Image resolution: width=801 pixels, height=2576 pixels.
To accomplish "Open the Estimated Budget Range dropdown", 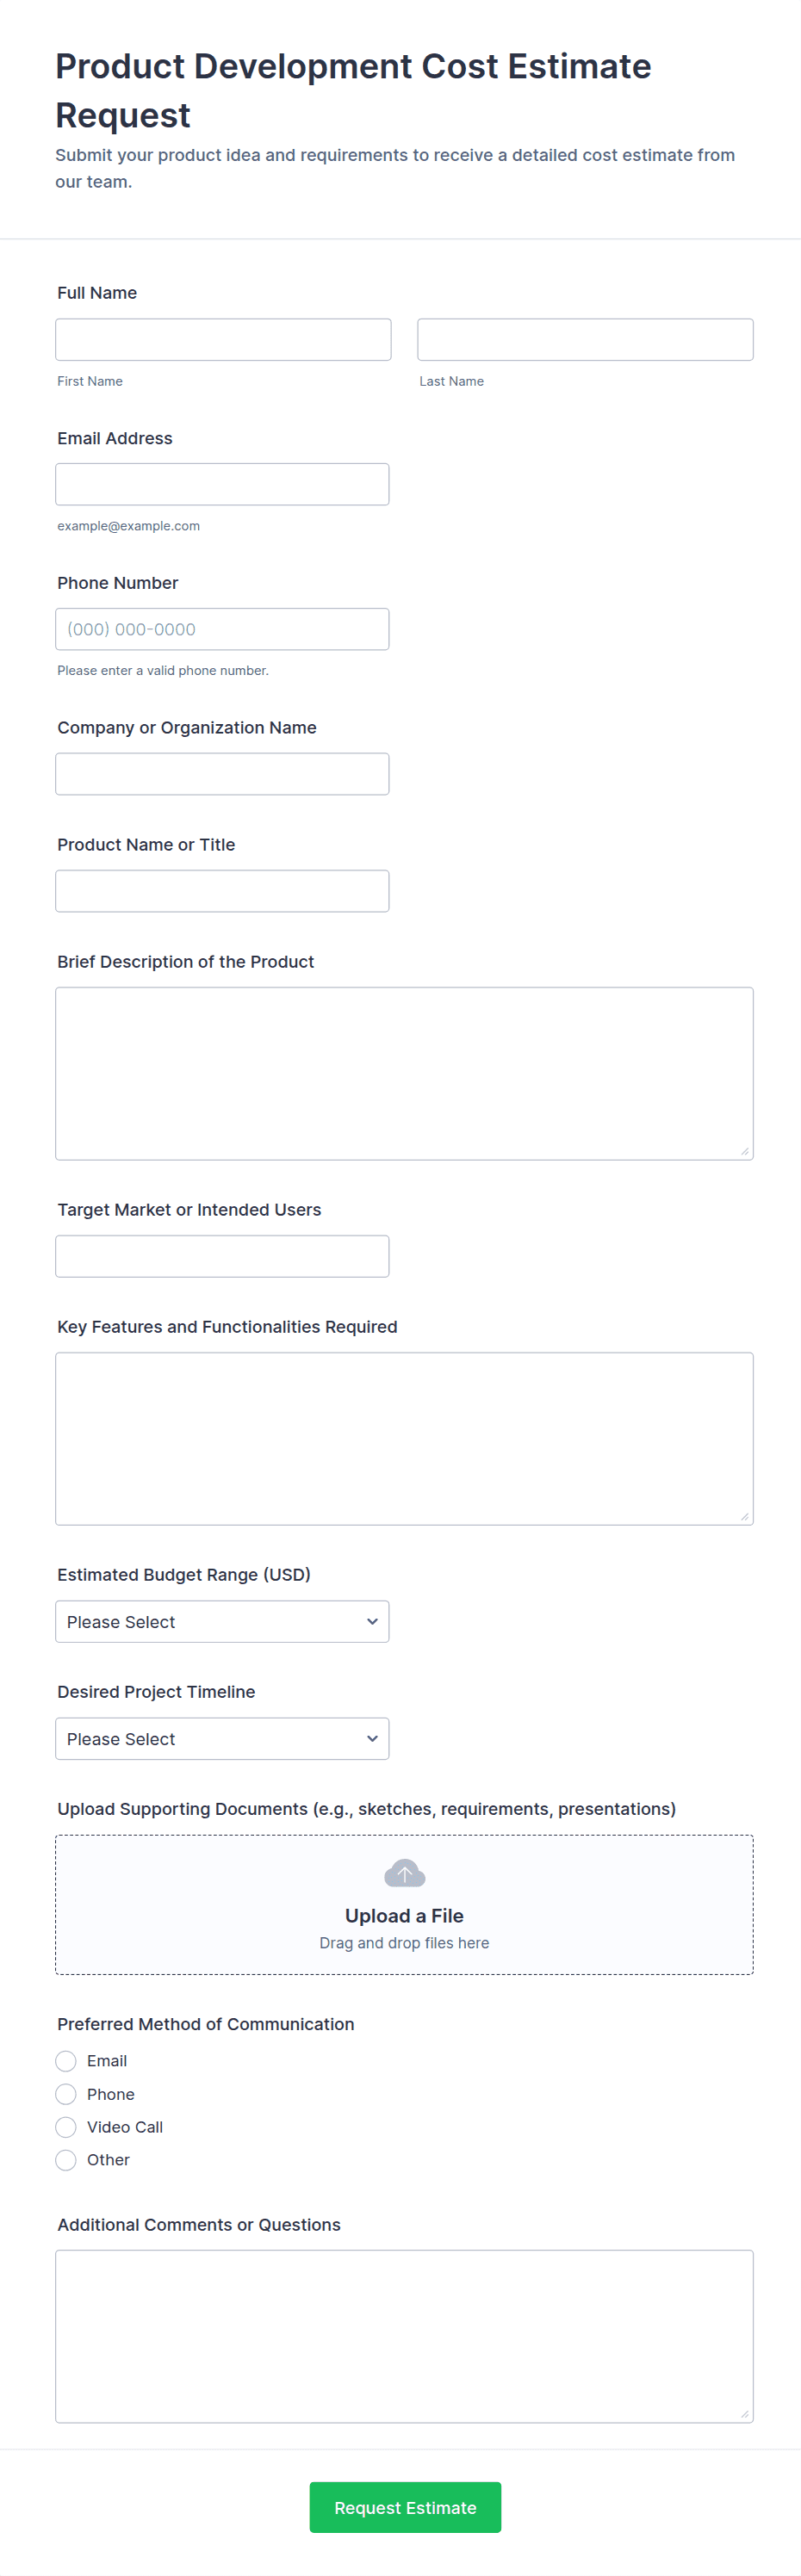I will click(x=221, y=1622).
